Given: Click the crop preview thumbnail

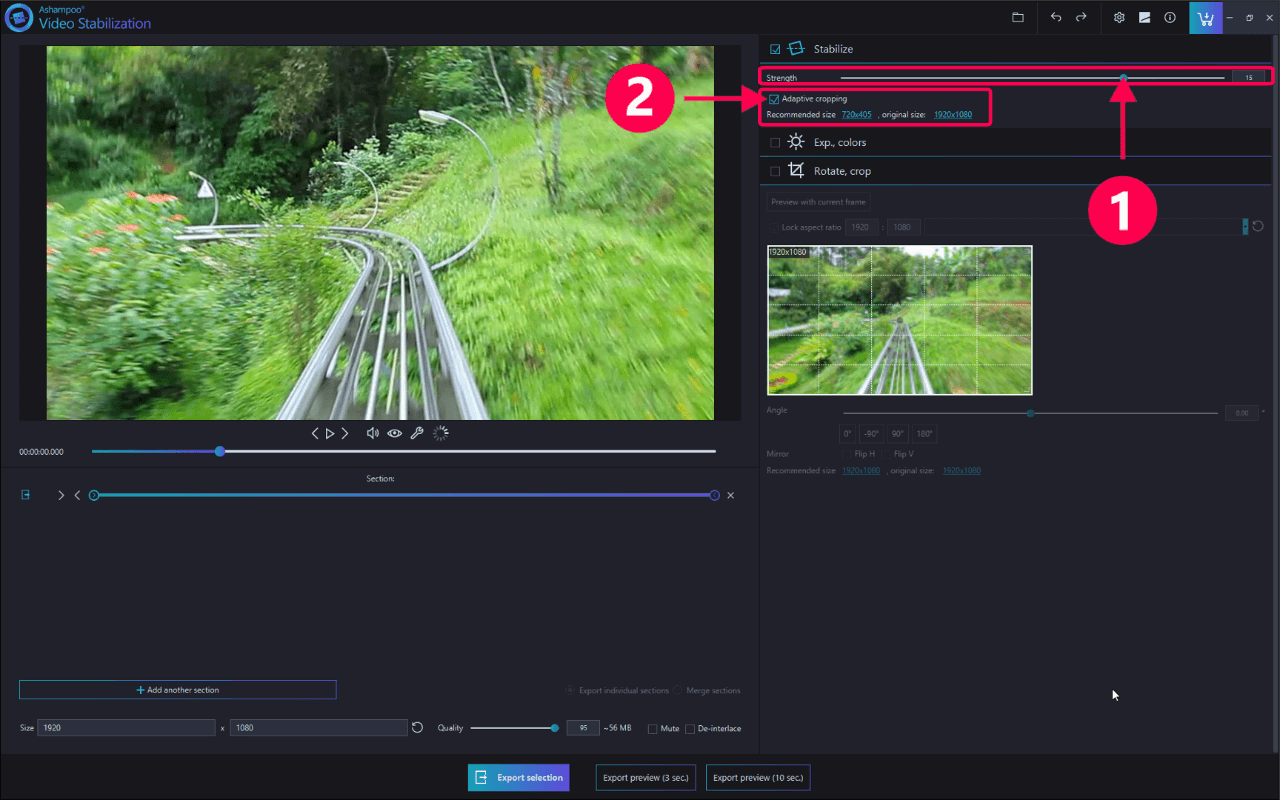Looking at the screenshot, I should click(x=899, y=320).
